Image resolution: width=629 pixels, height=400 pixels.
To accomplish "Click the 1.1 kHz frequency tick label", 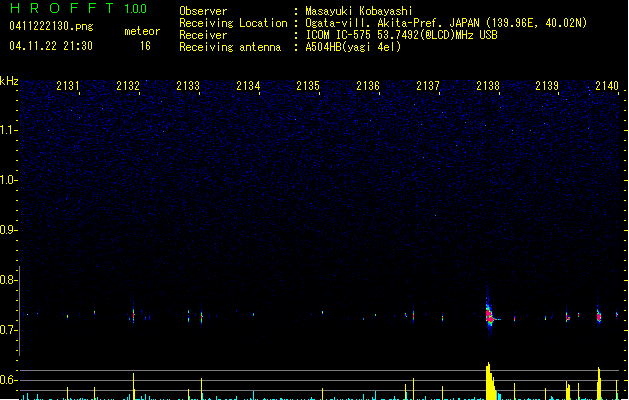I will point(8,130).
